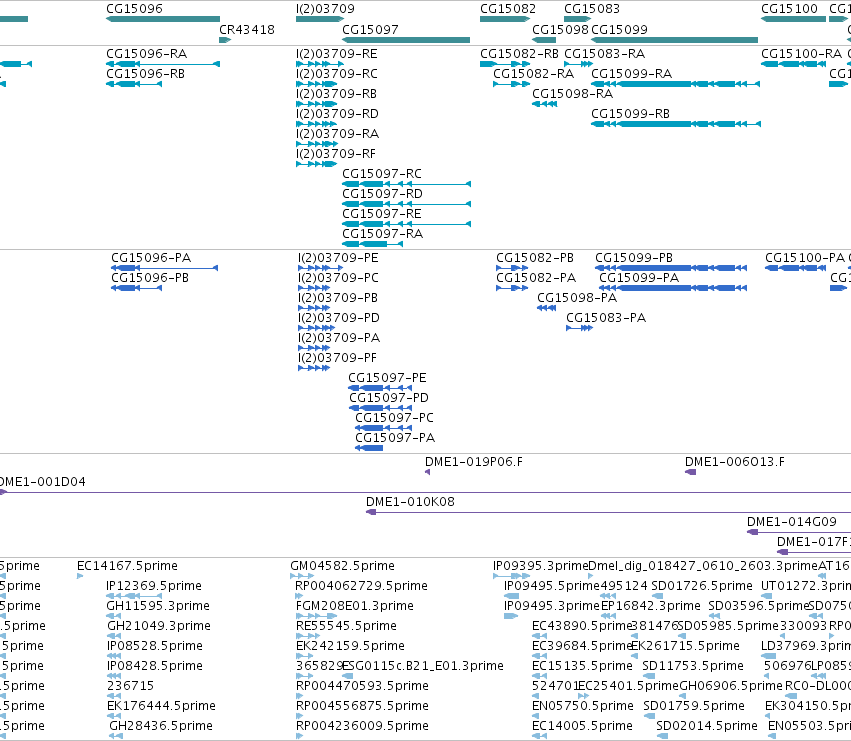Open EST GM04582.5prime
The height and width of the screenshot is (741, 851).
[x=342, y=566]
